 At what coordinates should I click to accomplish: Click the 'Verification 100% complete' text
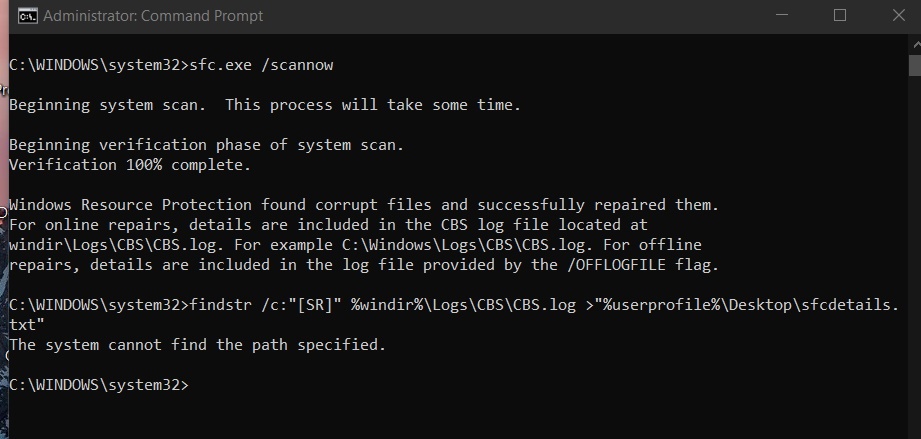coord(130,165)
